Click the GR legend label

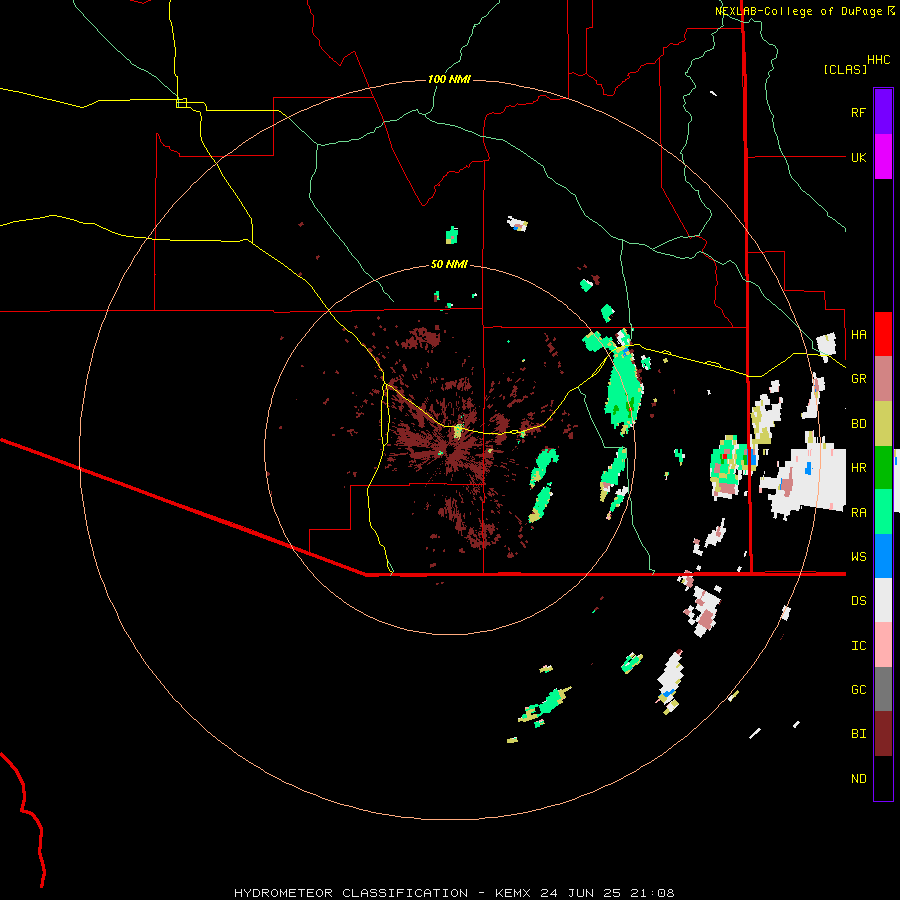click(x=858, y=378)
